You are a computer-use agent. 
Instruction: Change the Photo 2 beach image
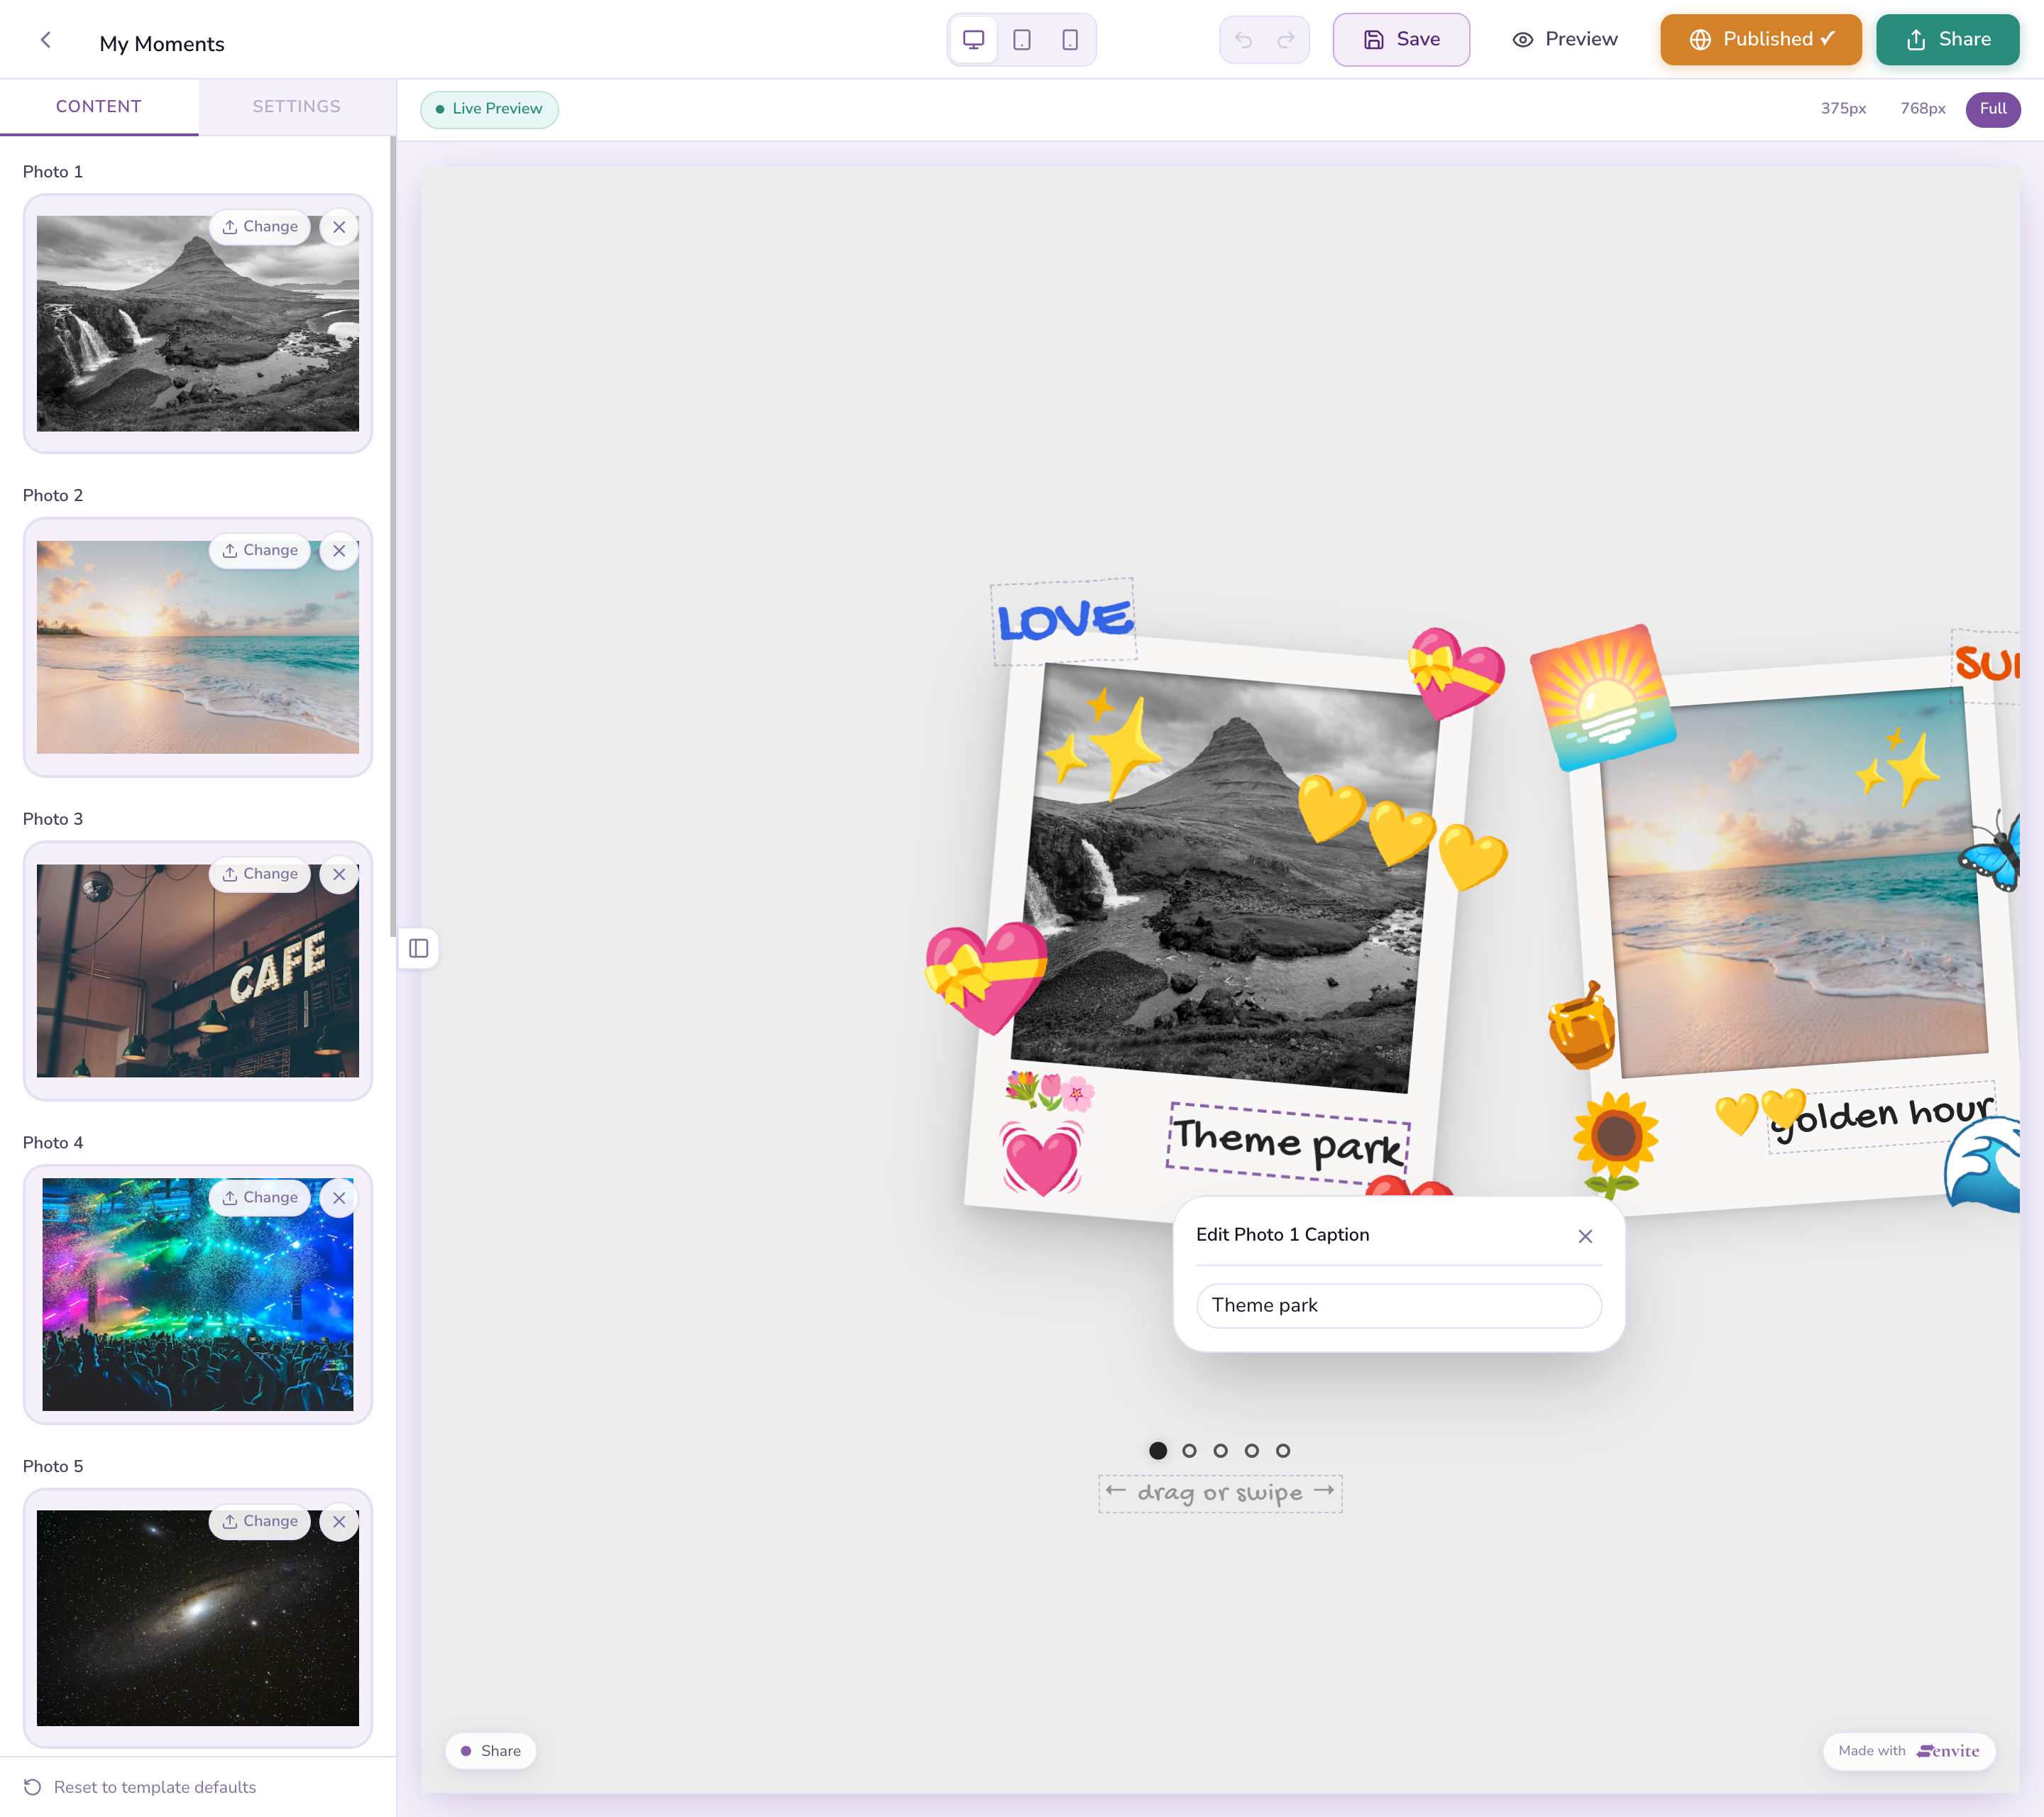[x=260, y=551]
